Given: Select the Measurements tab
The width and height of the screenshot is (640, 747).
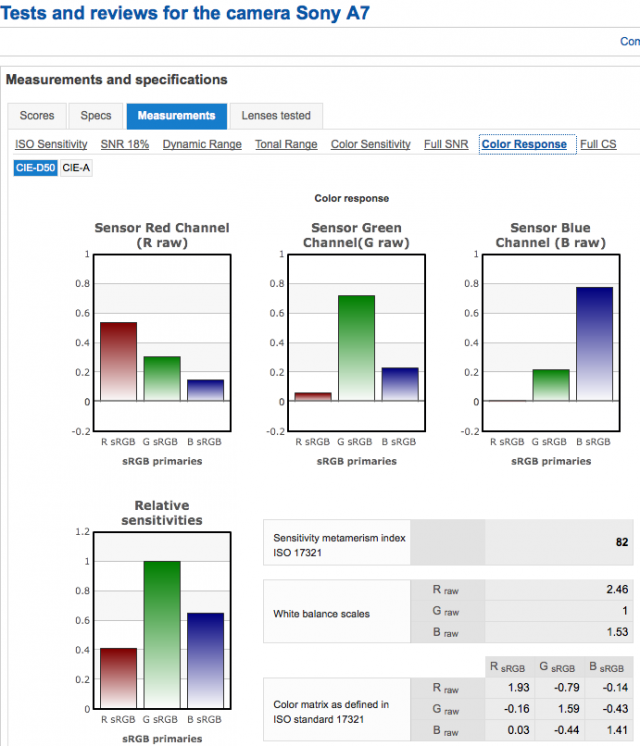Looking at the screenshot, I should 176,116.
